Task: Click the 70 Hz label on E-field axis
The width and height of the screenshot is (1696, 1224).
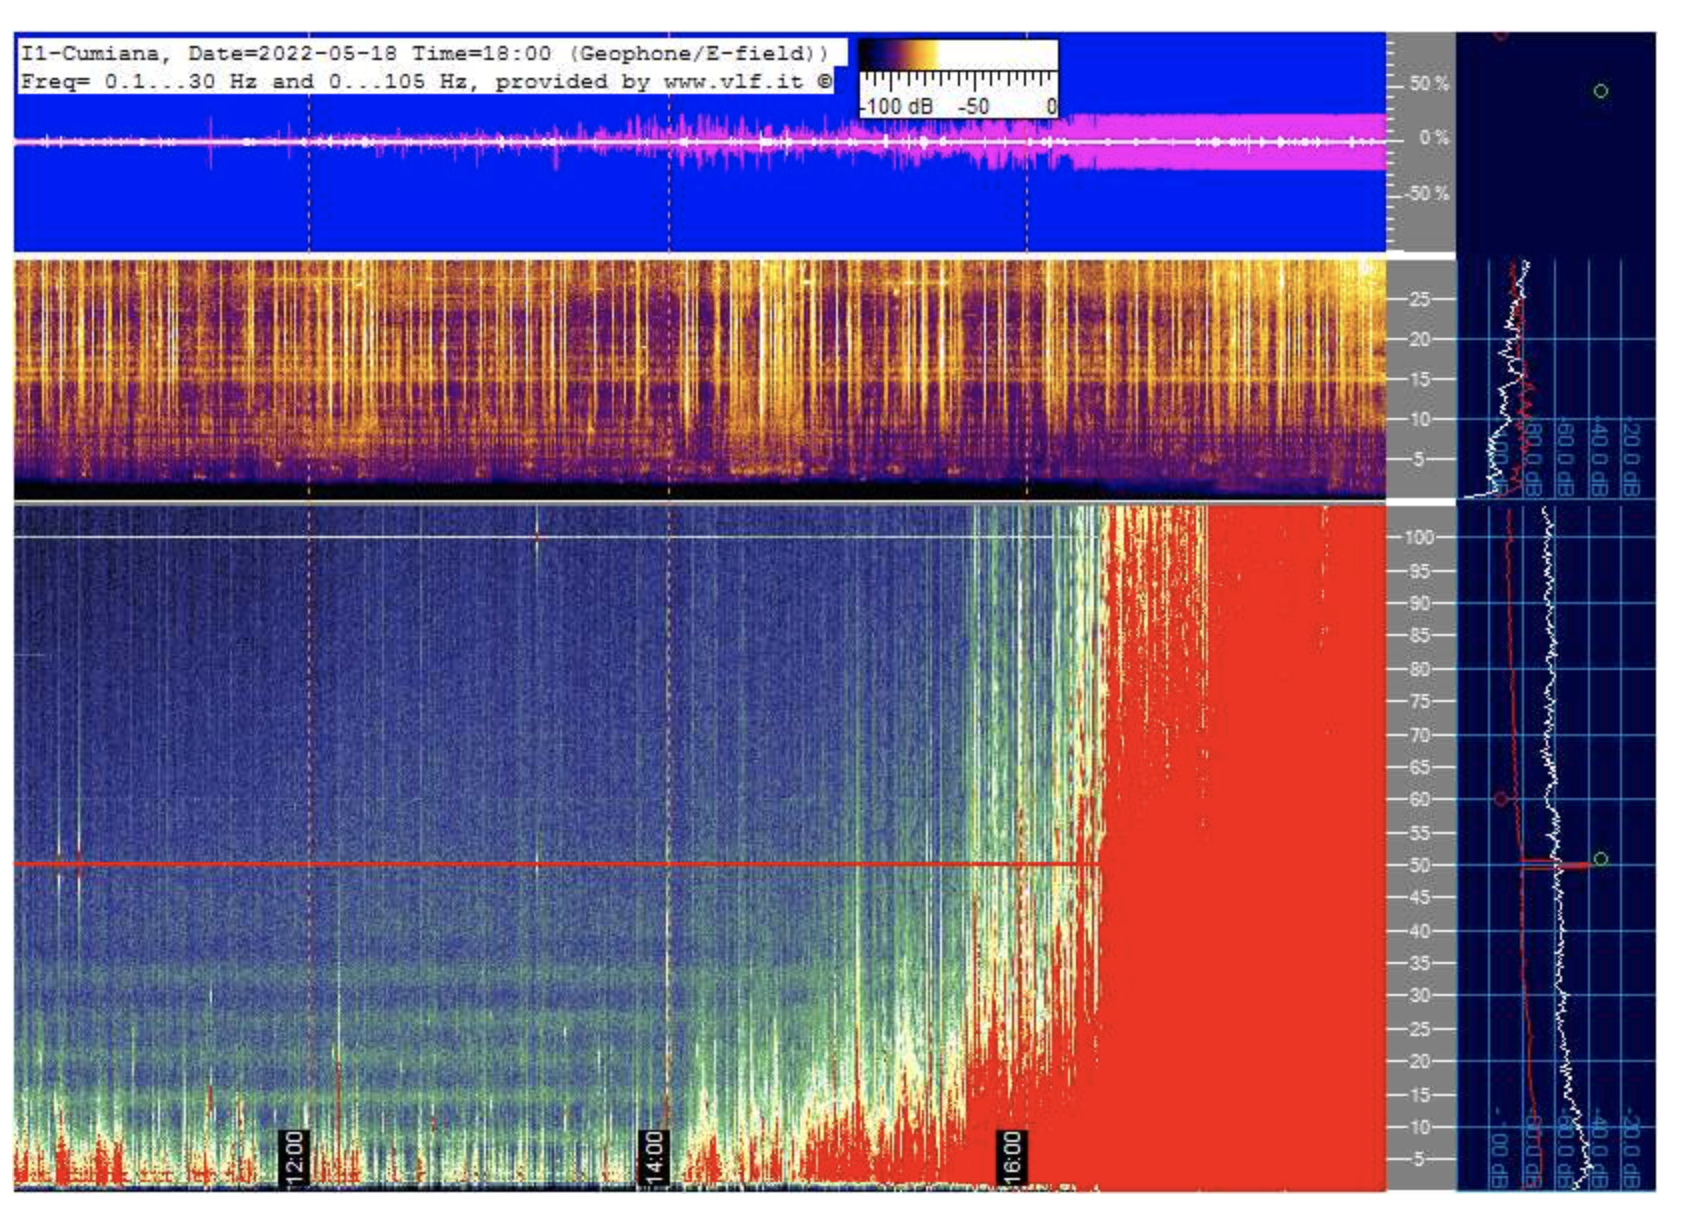Action: coord(1420,735)
